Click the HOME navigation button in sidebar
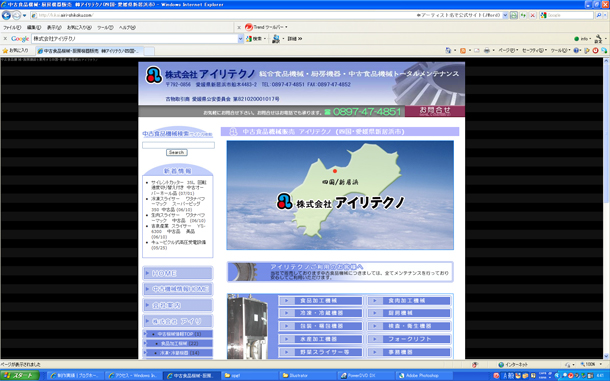Viewport: 610px width, 381px height. 178,274
